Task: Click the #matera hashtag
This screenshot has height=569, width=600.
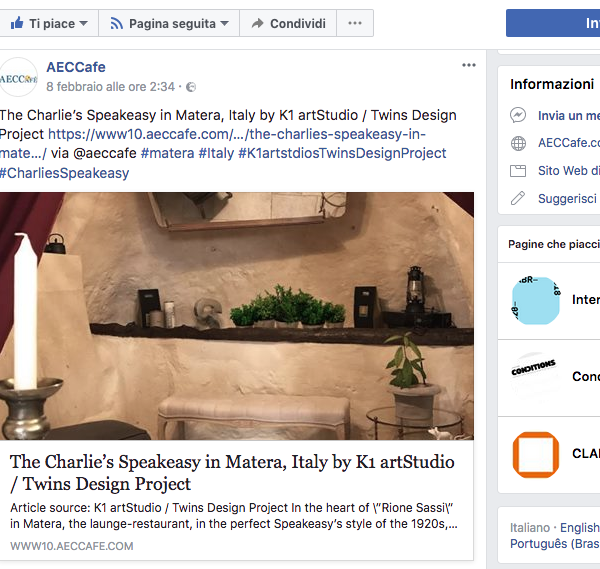Action: pyautogui.click(x=168, y=153)
